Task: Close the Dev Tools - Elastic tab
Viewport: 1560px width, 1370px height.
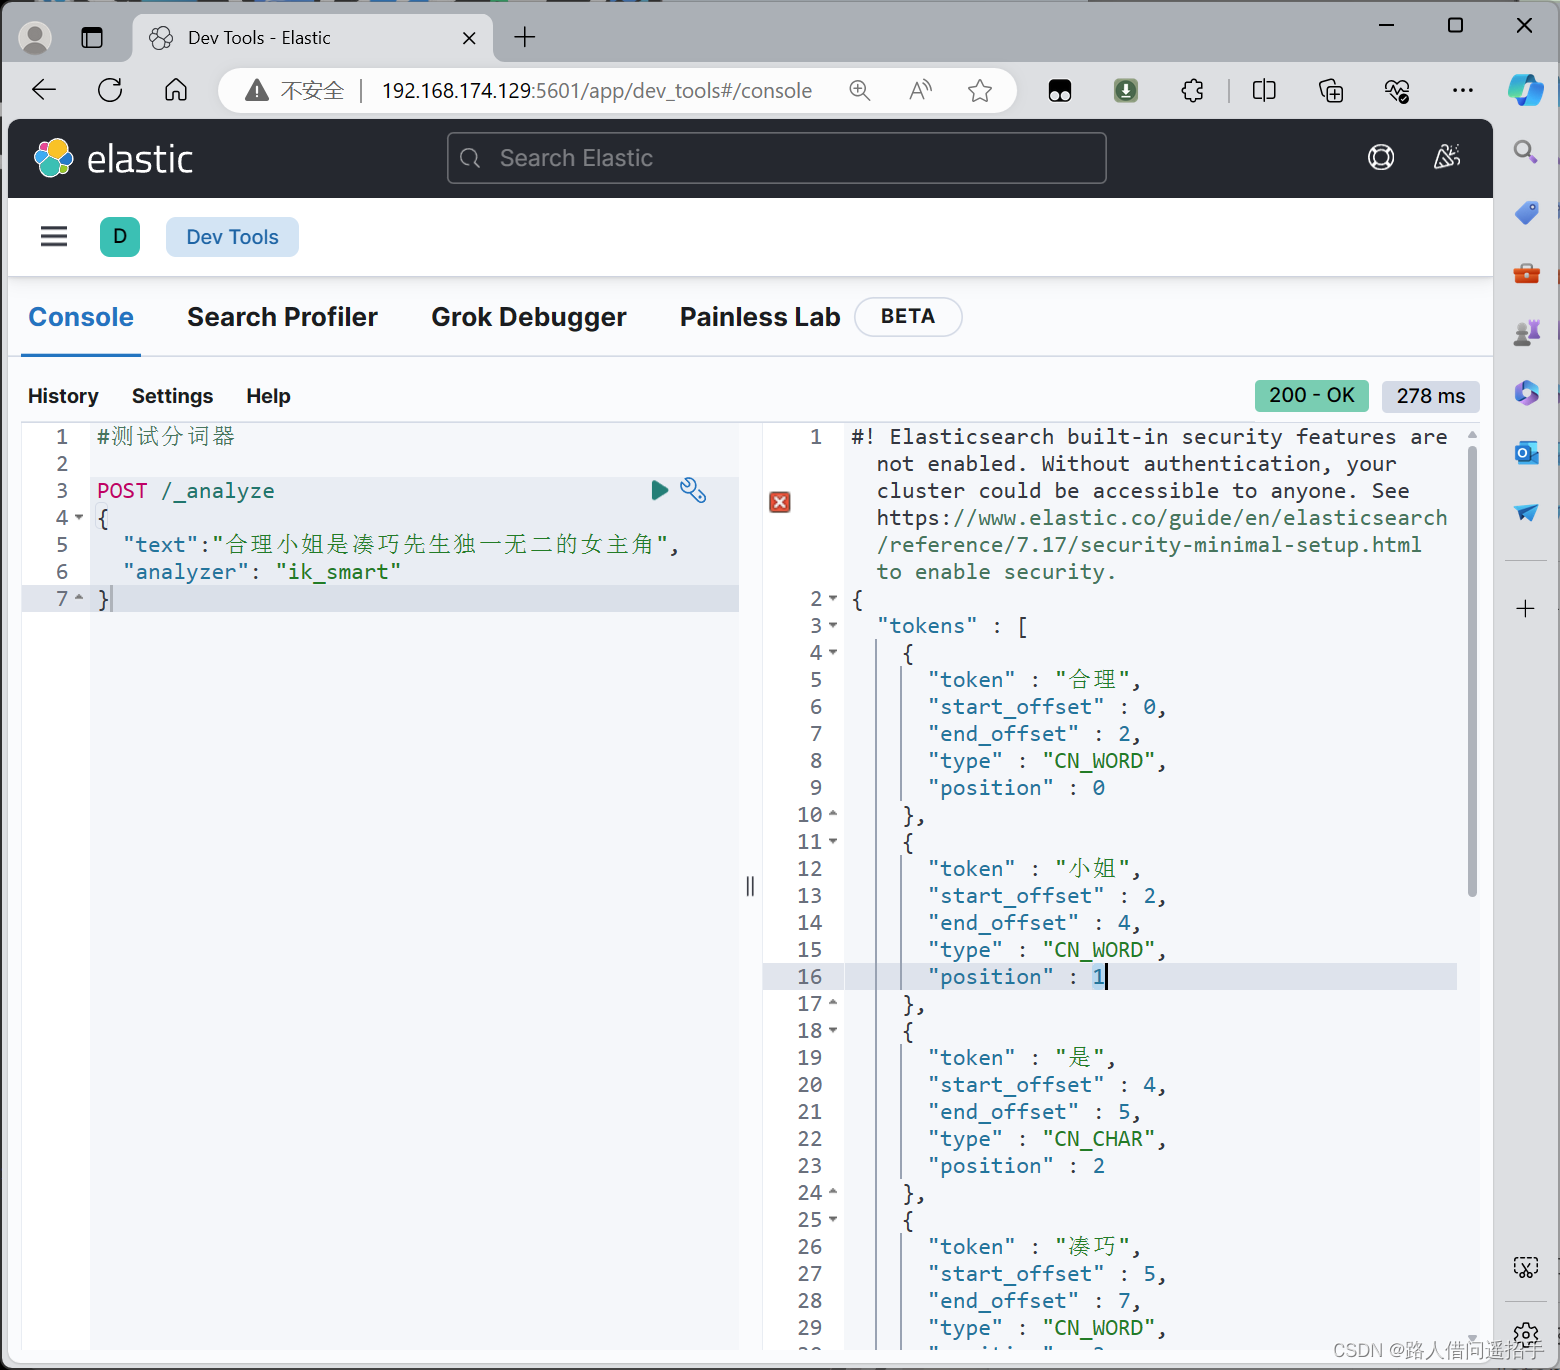Action: pyautogui.click(x=469, y=38)
